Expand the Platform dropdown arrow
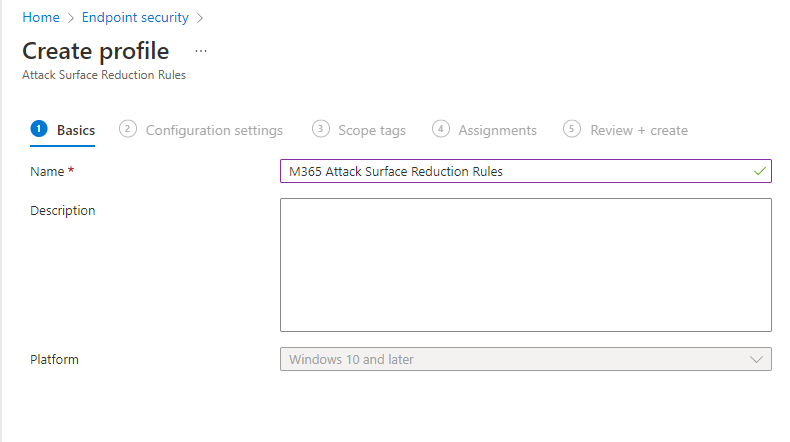The width and height of the screenshot is (790, 442). [756, 359]
